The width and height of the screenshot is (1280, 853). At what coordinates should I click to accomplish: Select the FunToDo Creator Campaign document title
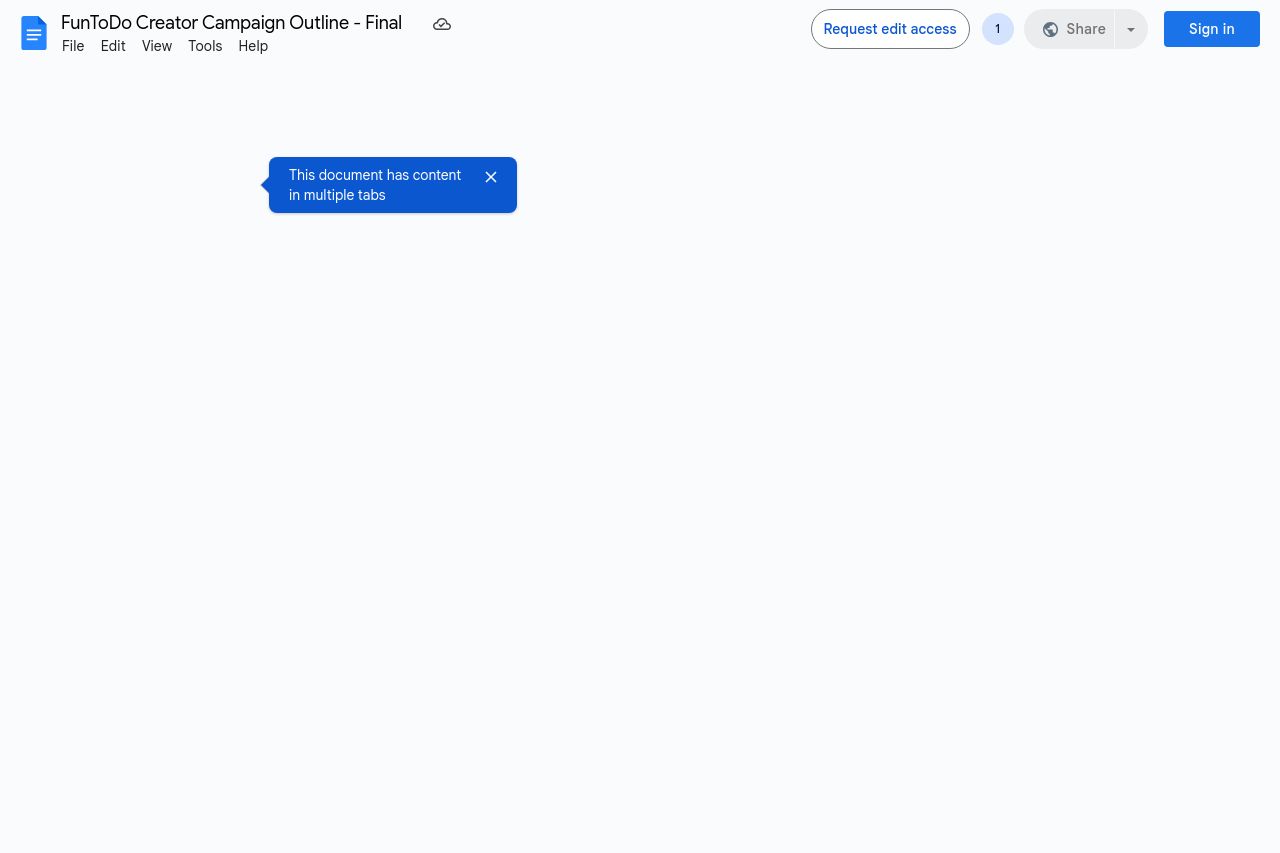pos(231,23)
